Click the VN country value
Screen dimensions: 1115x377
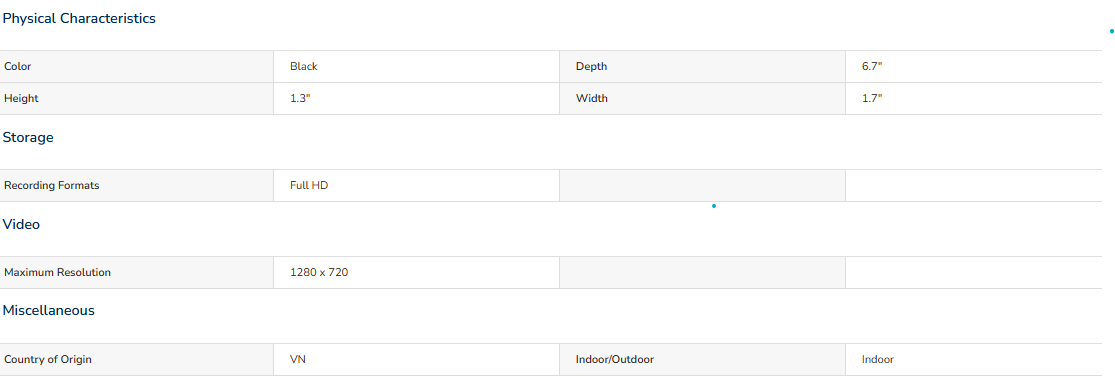coord(298,360)
